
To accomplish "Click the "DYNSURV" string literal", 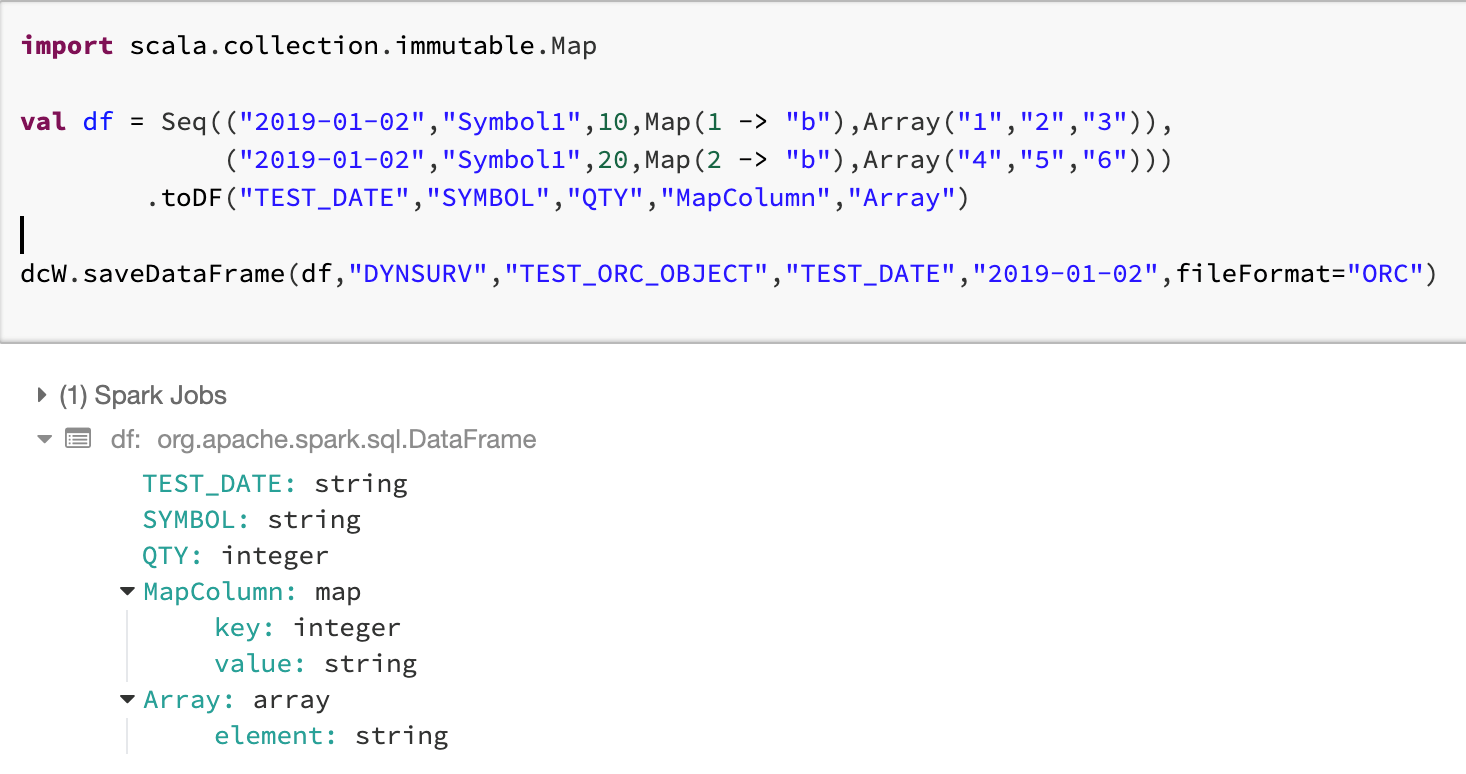I will (421, 273).
